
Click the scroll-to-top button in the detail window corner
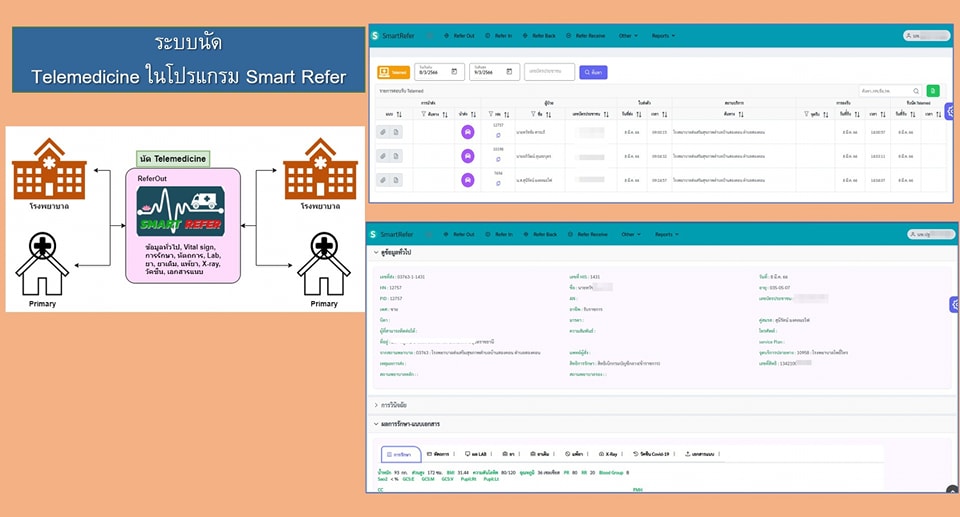(951, 489)
